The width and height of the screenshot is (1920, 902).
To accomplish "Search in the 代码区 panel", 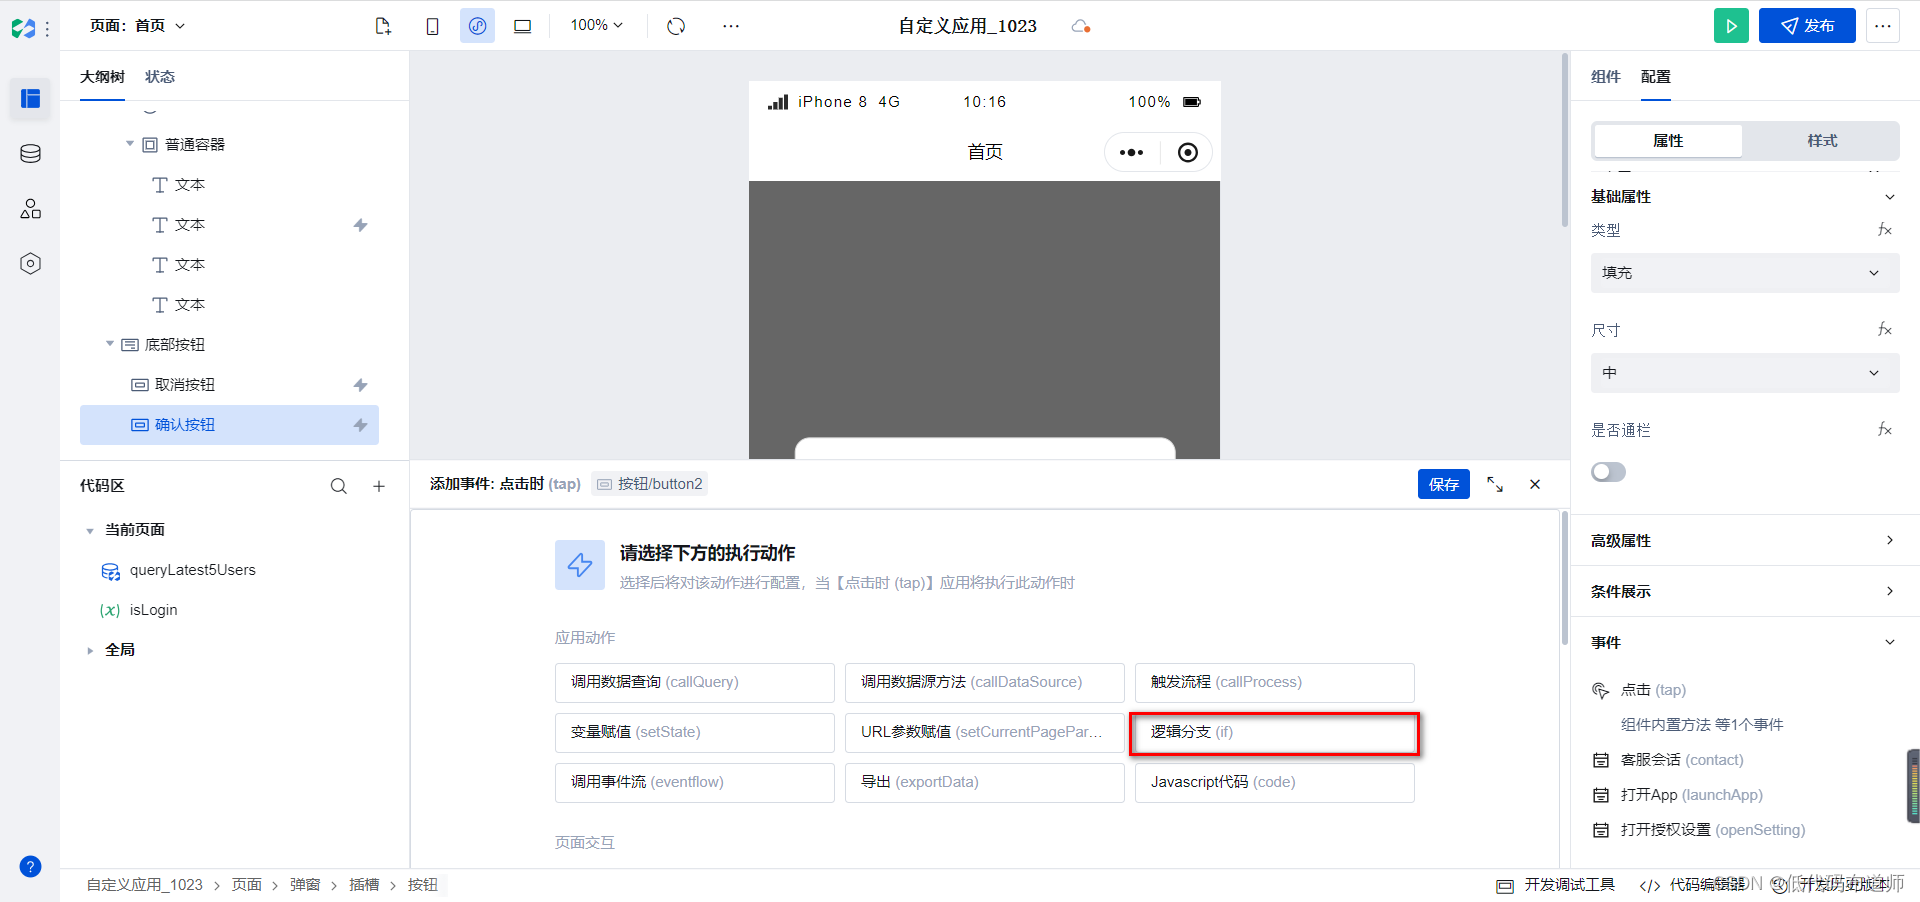I will (x=339, y=486).
